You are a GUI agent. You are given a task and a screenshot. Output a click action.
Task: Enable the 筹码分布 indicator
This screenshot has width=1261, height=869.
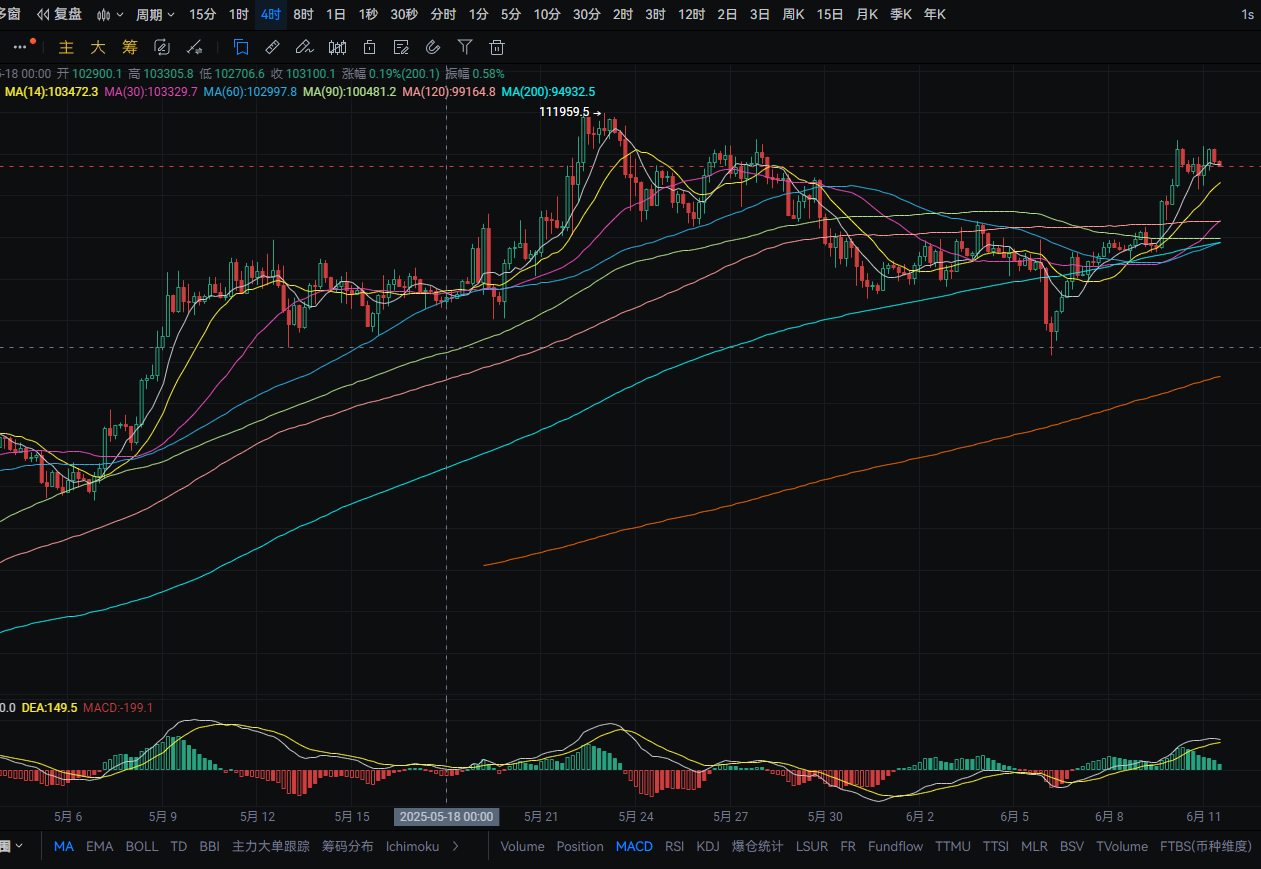347,846
